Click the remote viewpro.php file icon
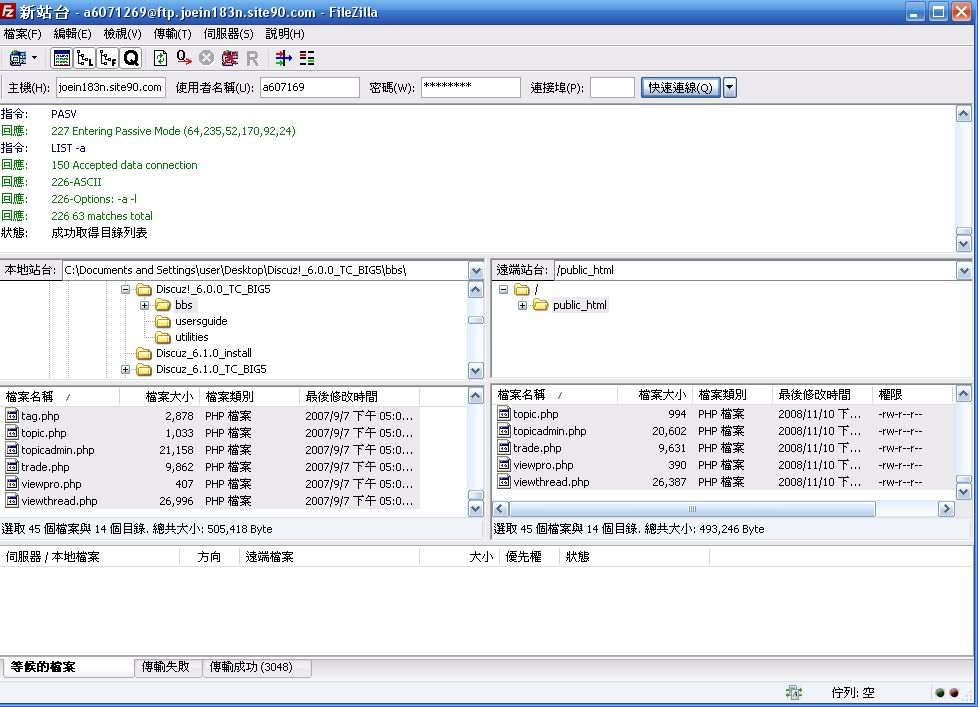The width and height of the screenshot is (978, 707). (504, 464)
